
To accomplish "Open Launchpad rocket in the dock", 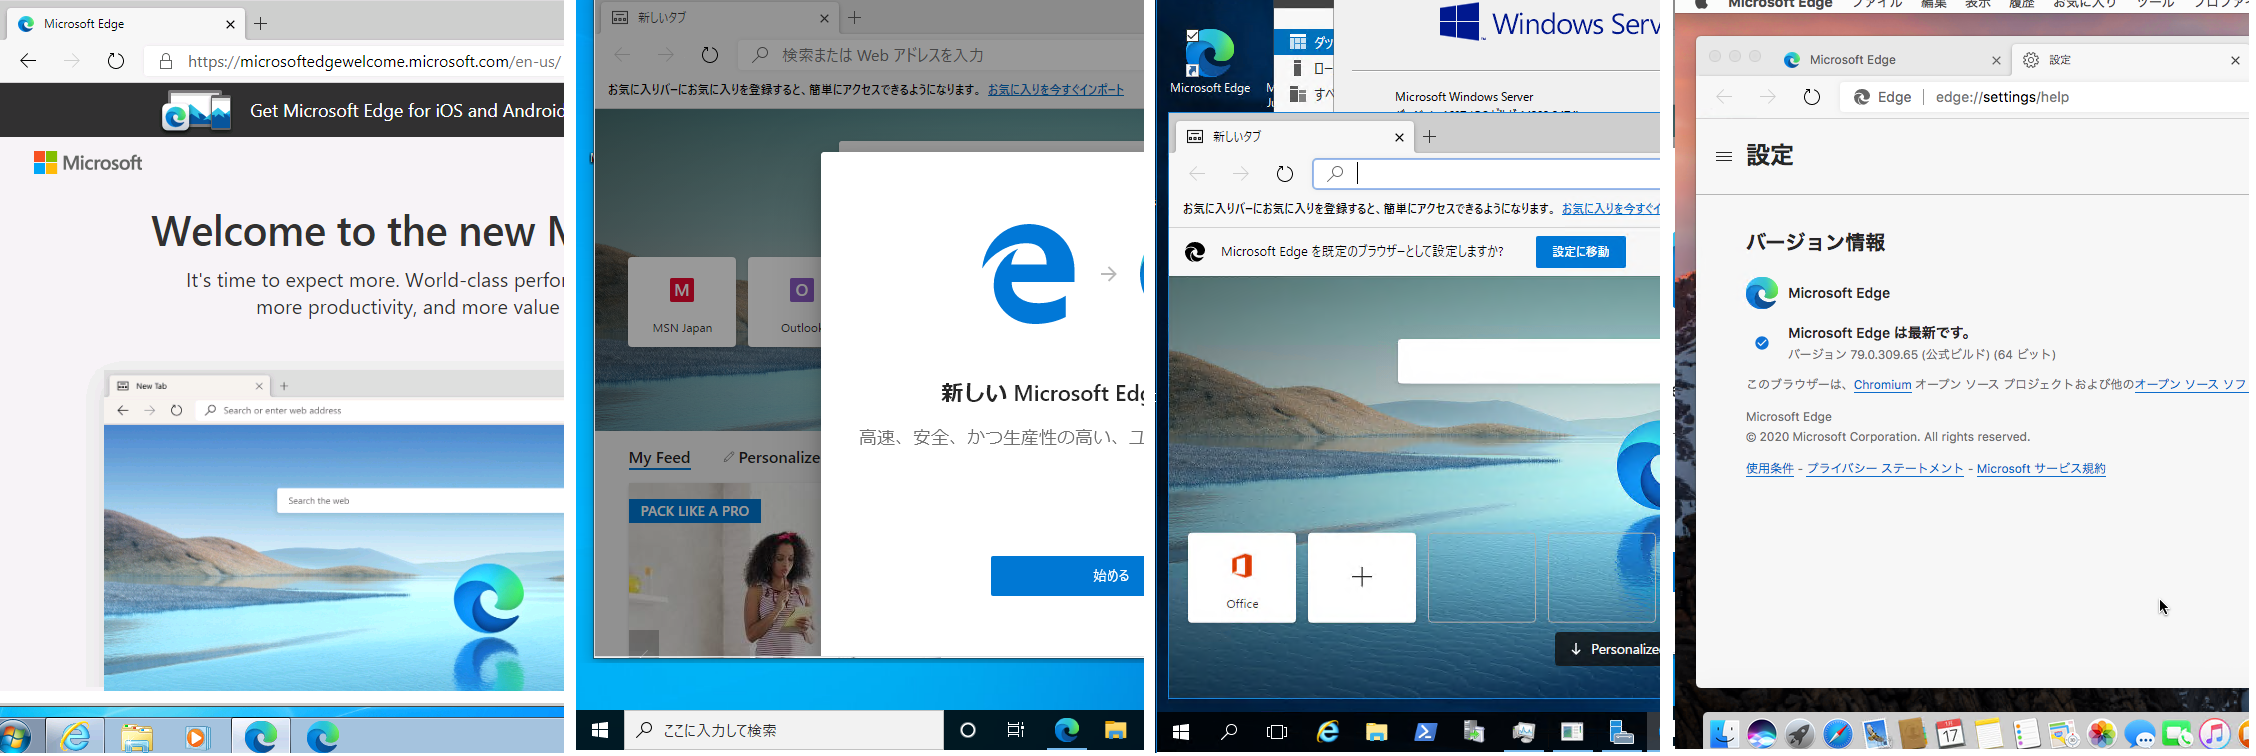I will pos(1800,734).
